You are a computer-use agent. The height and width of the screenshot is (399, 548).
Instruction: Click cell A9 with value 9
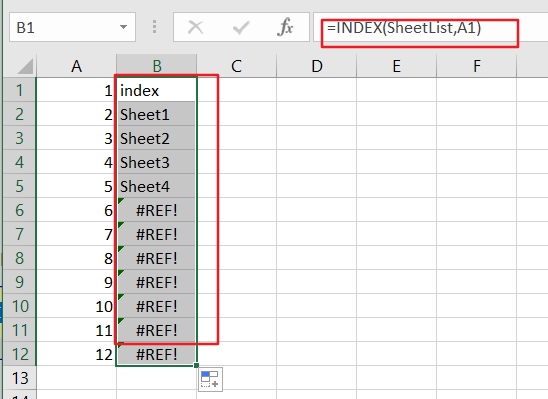76,282
